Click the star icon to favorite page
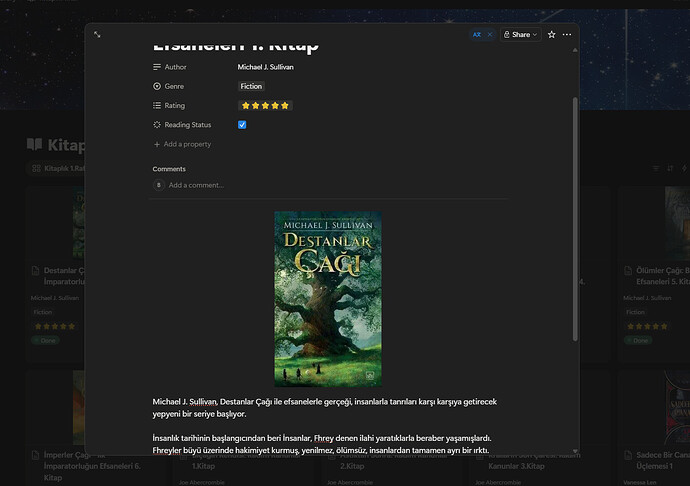 551,34
